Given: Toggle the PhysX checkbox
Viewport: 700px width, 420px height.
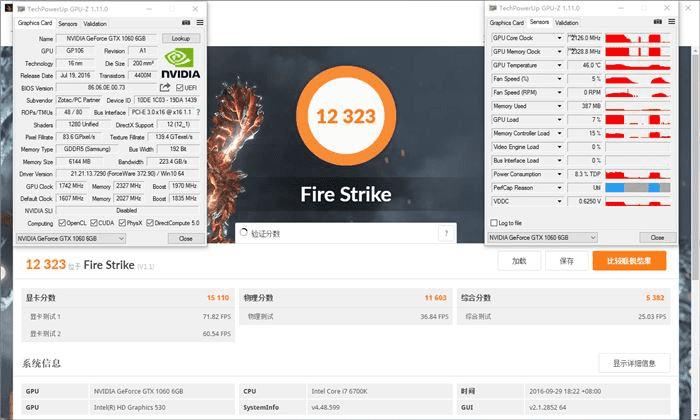Looking at the screenshot, I should 122,223.
